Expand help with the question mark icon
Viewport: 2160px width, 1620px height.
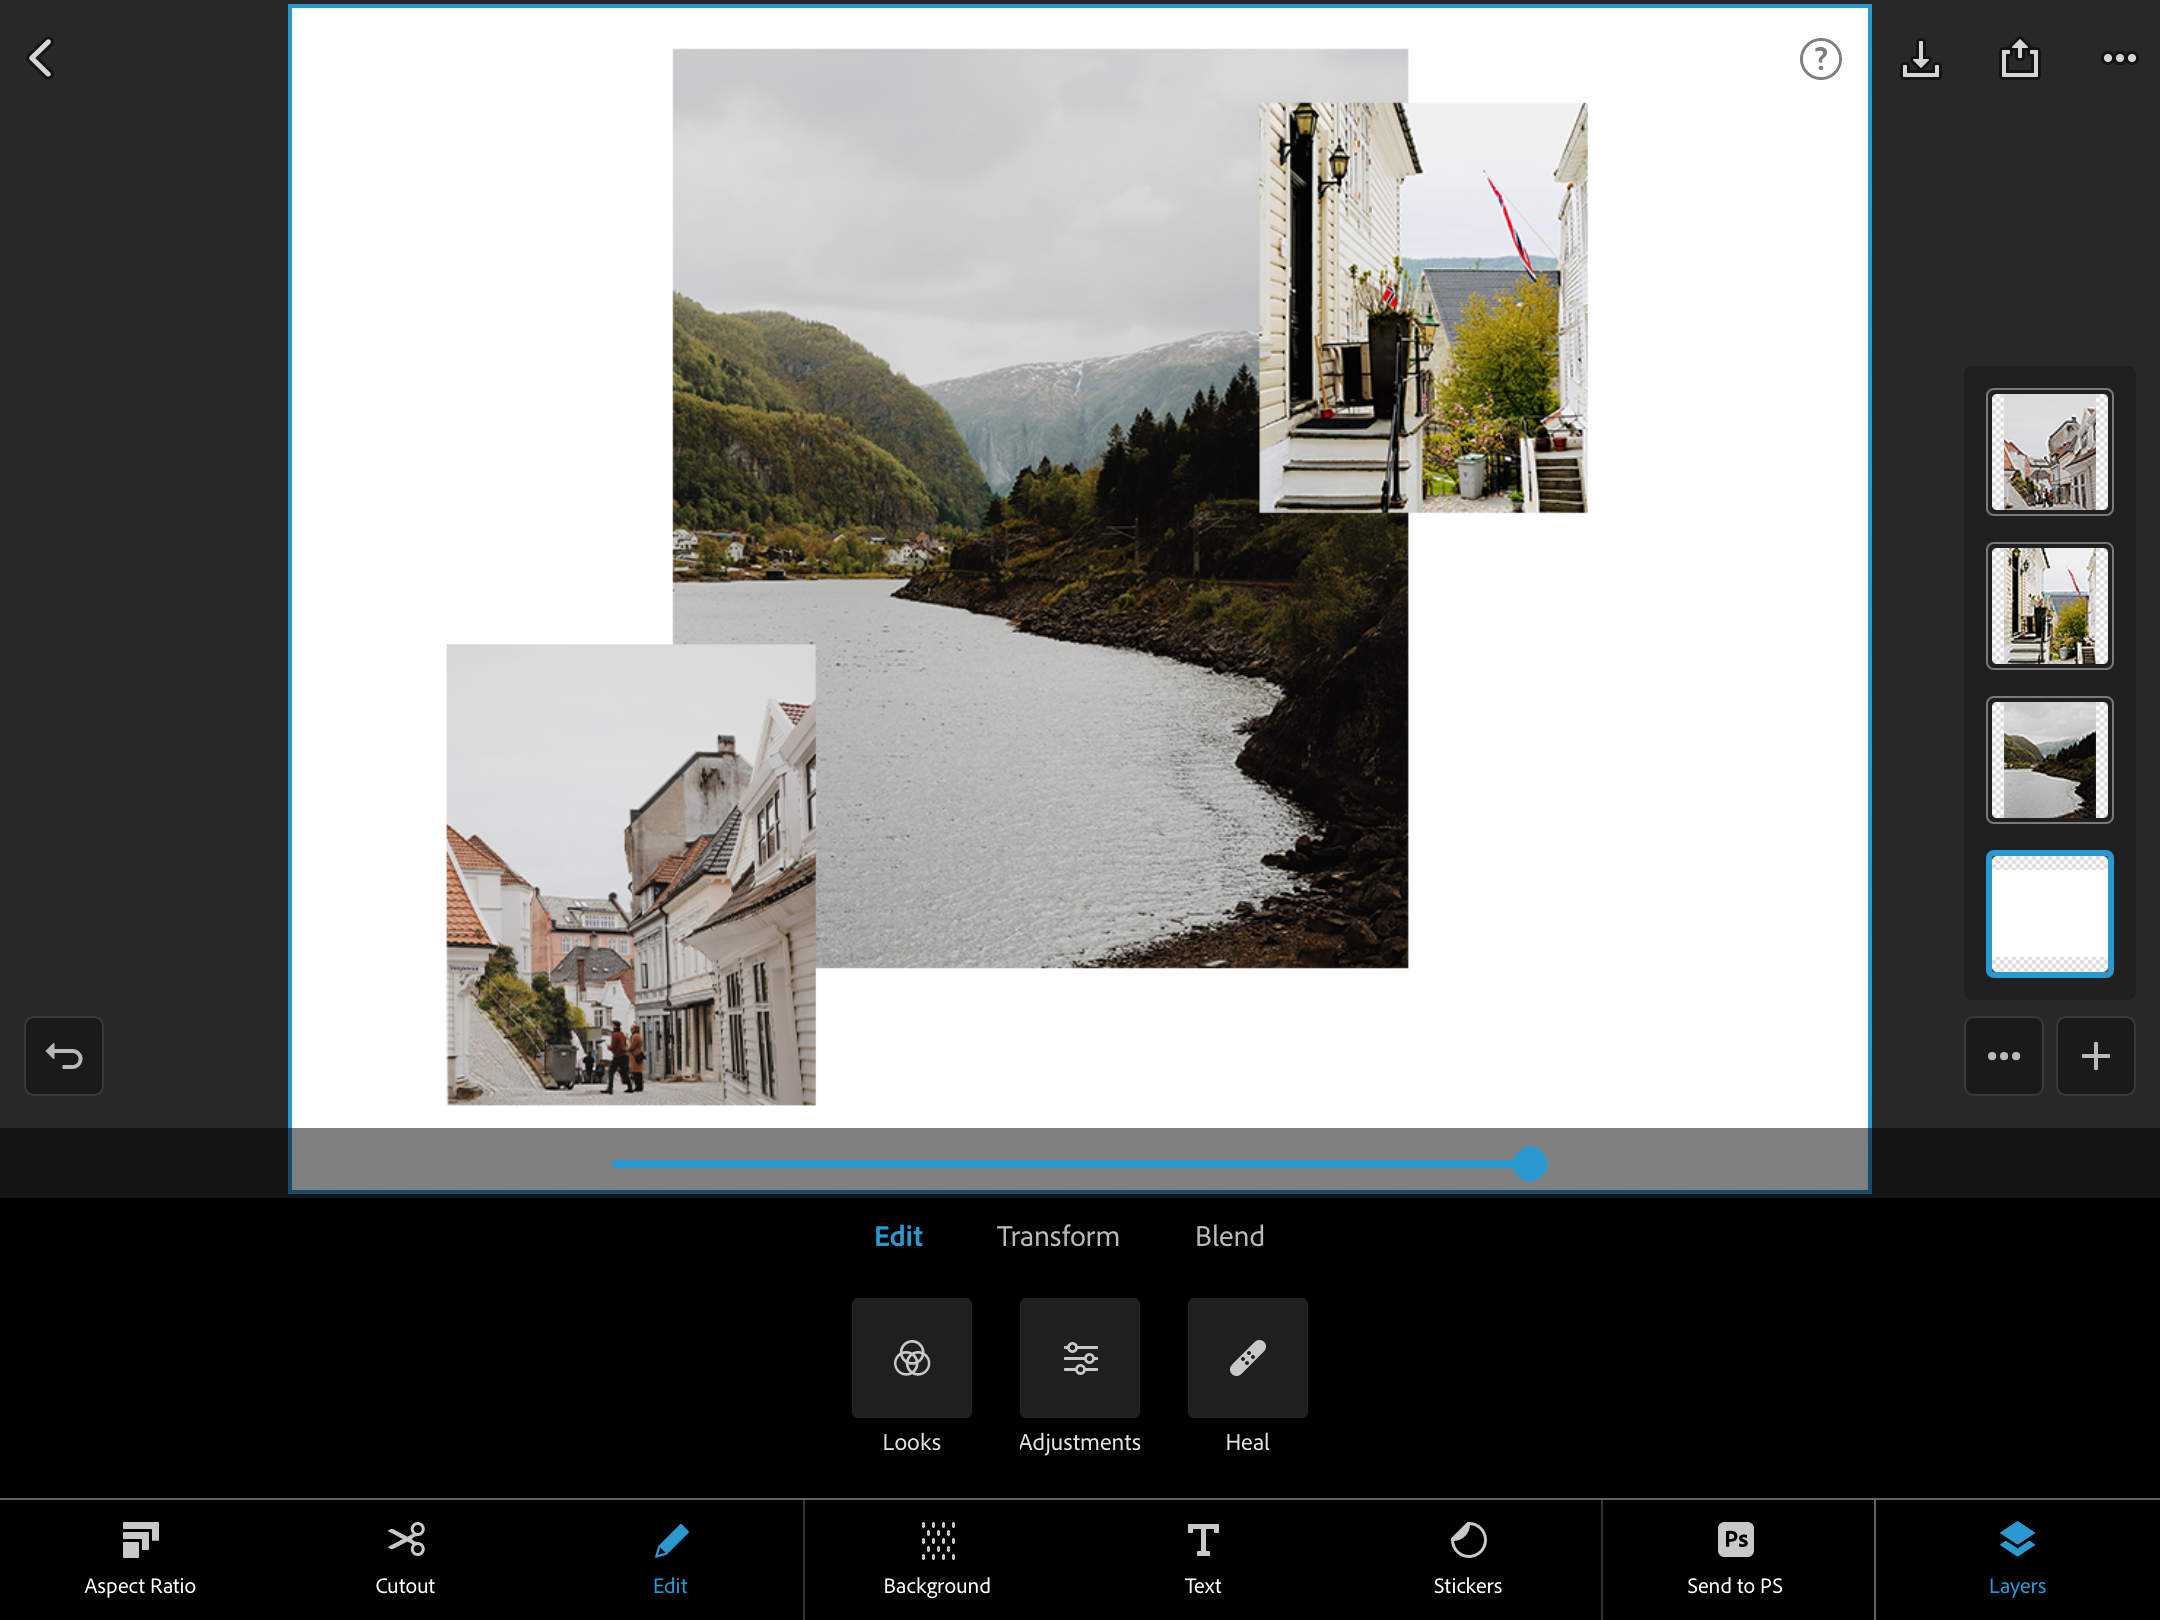[1819, 60]
